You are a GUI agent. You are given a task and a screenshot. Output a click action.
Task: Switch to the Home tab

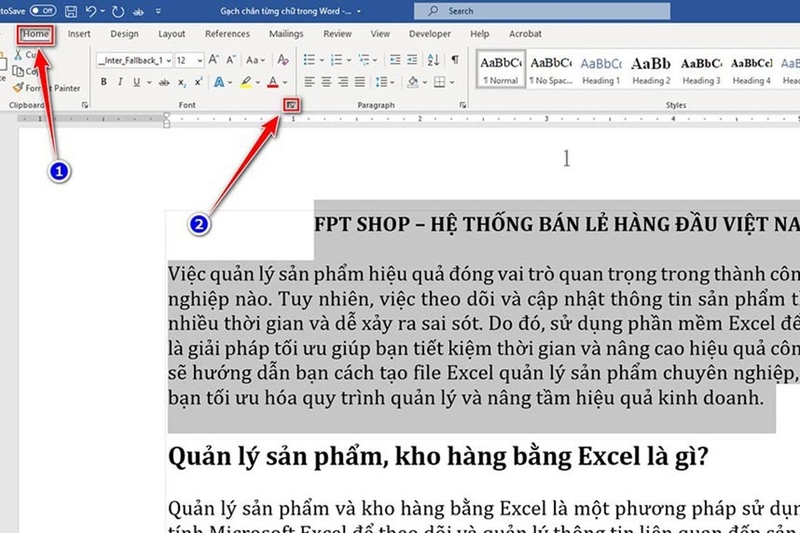pos(35,34)
